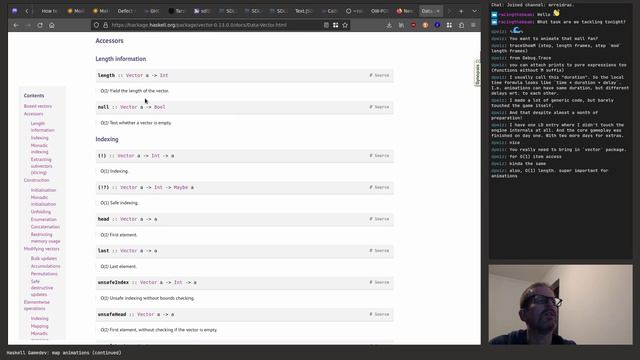Viewport: 640px width, 360px height.
Task: Switch to the Defect tab
Action: 125,11
